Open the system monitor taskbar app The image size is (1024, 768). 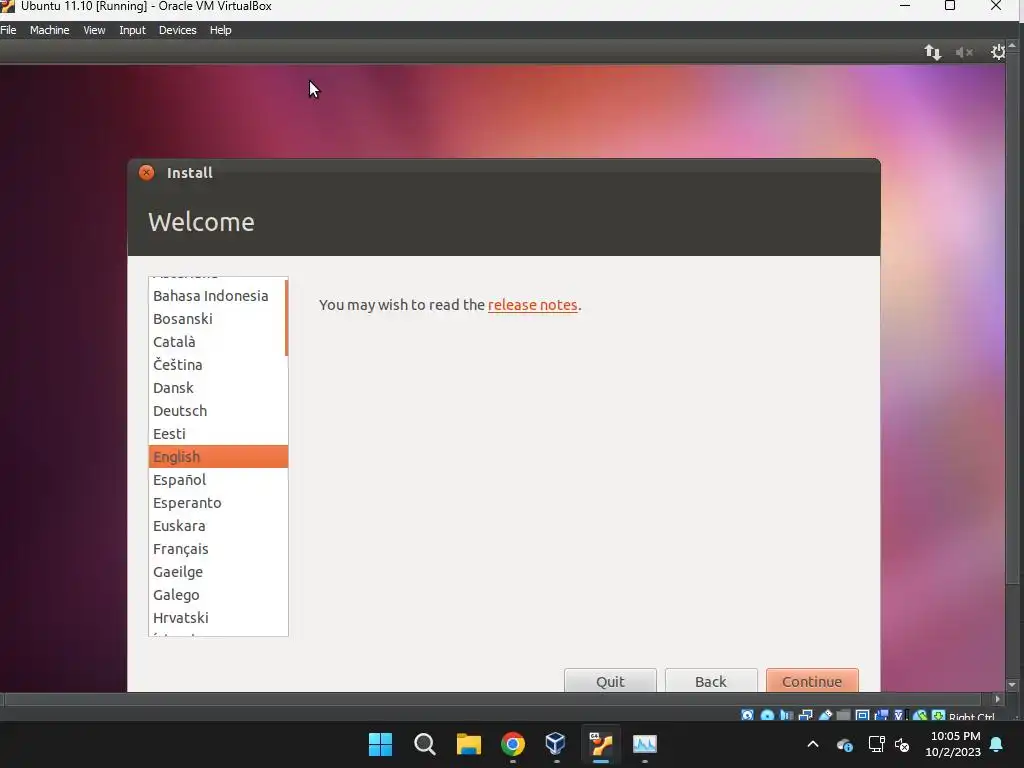pyautogui.click(x=645, y=744)
